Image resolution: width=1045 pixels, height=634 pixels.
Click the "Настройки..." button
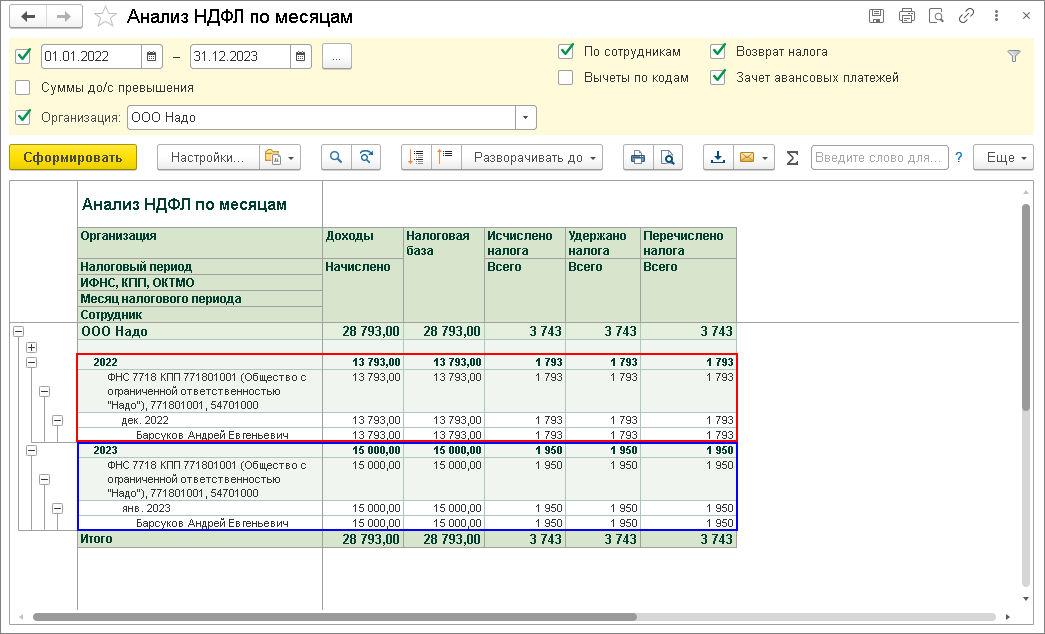206,157
